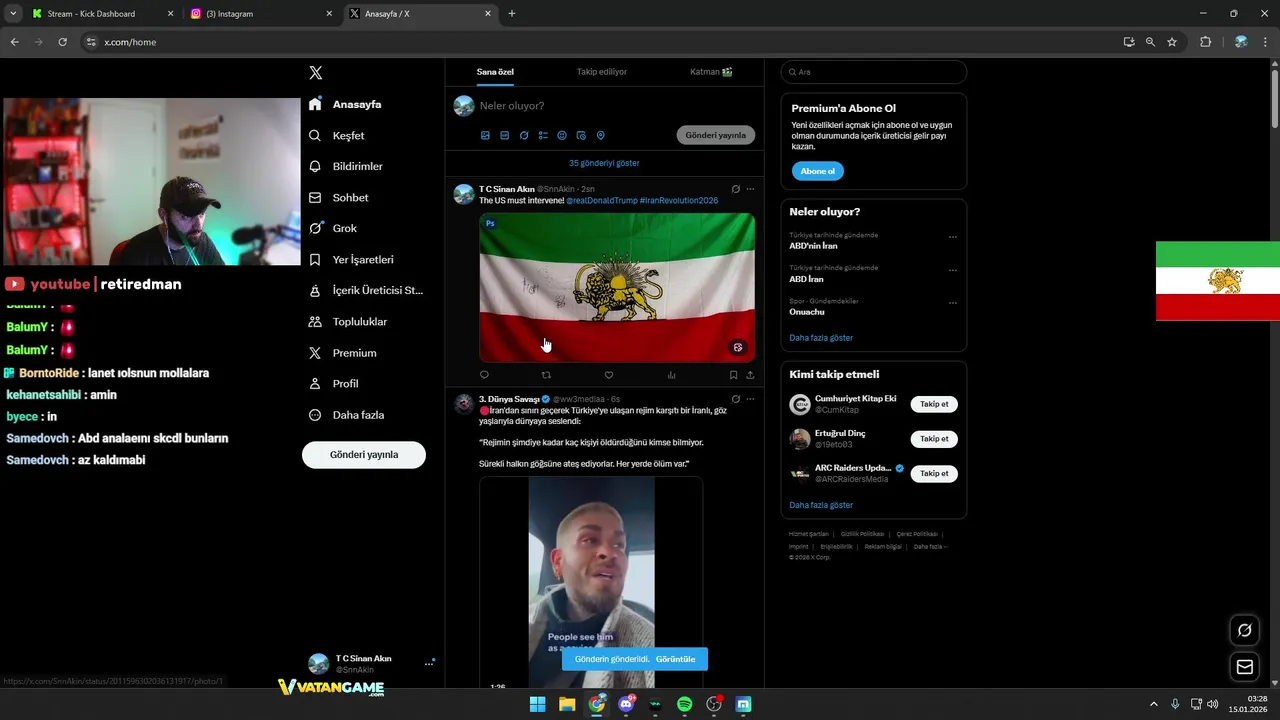Repost the Sinan Akın post
This screenshot has width=1280, height=720.
(x=546, y=375)
